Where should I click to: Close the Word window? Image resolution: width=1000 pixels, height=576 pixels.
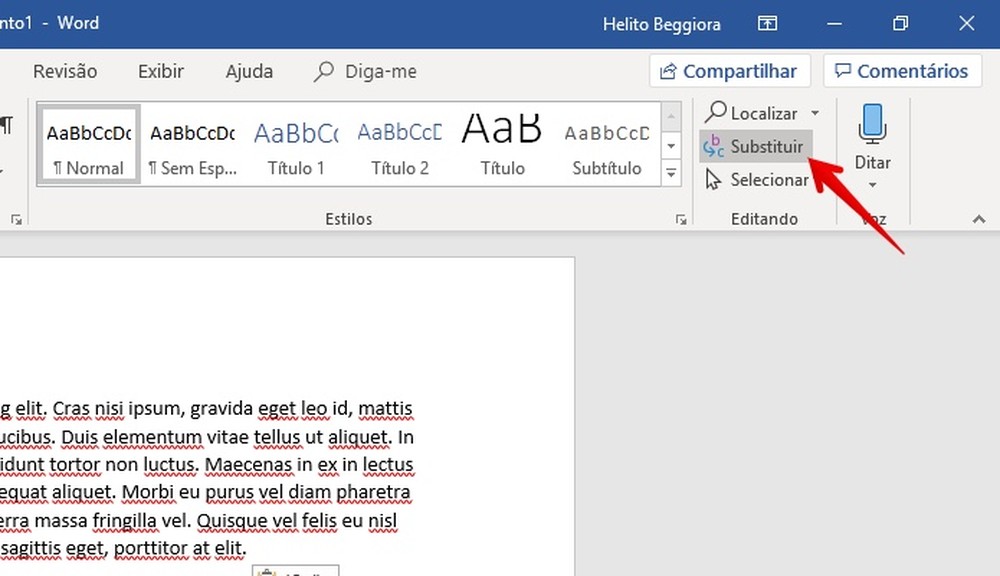pos(966,24)
